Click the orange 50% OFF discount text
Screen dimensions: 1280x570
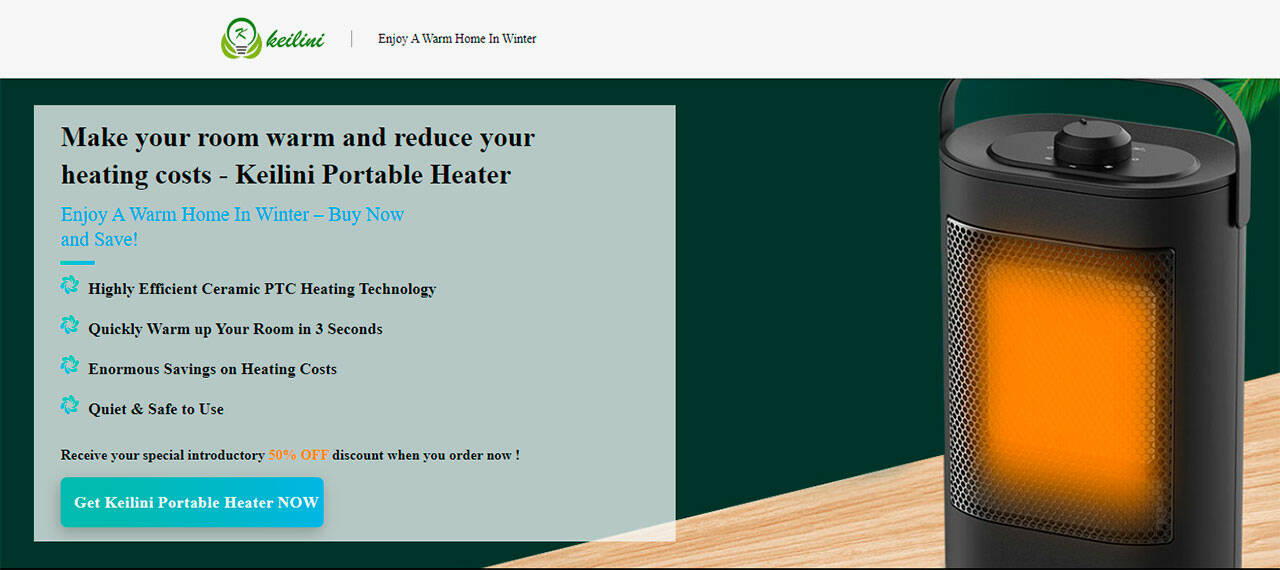coord(298,455)
